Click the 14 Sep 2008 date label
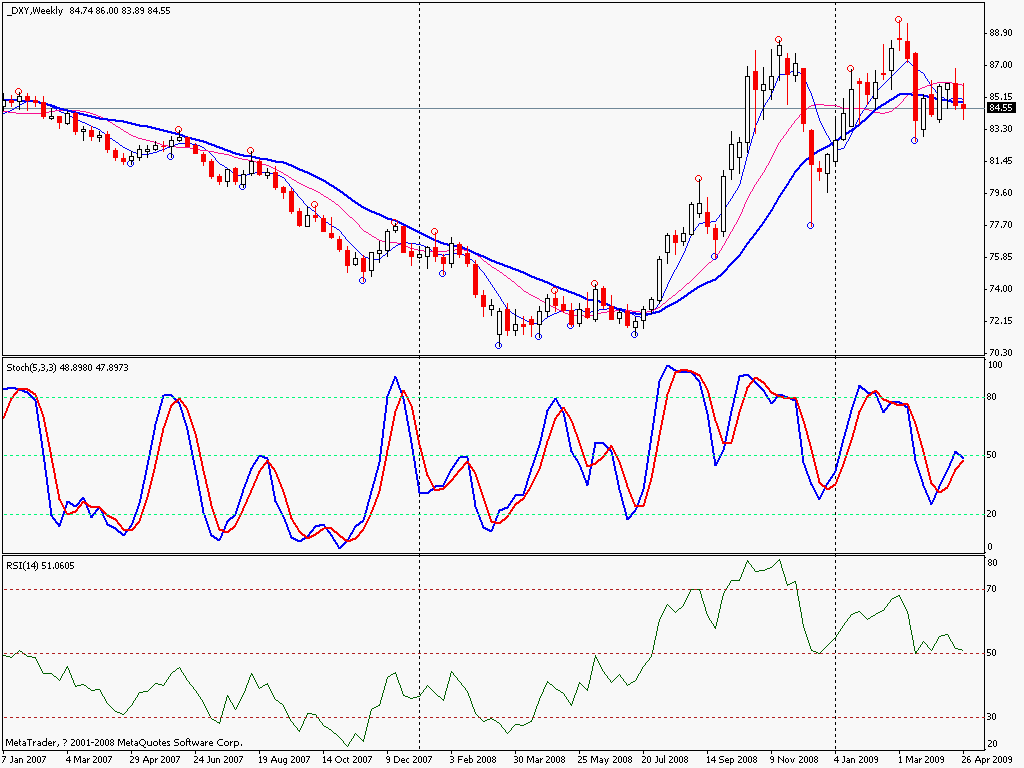The width and height of the screenshot is (1024, 768). coord(731,760)
